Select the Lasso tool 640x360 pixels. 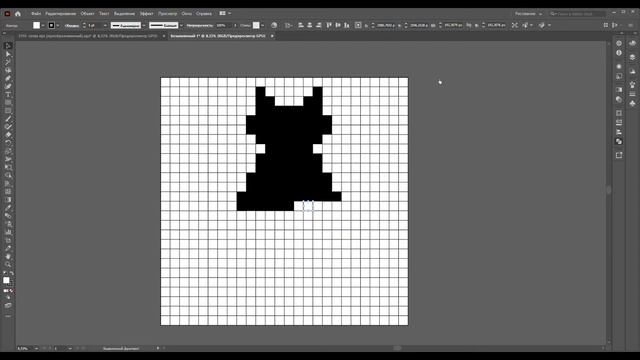click(8, 70)
